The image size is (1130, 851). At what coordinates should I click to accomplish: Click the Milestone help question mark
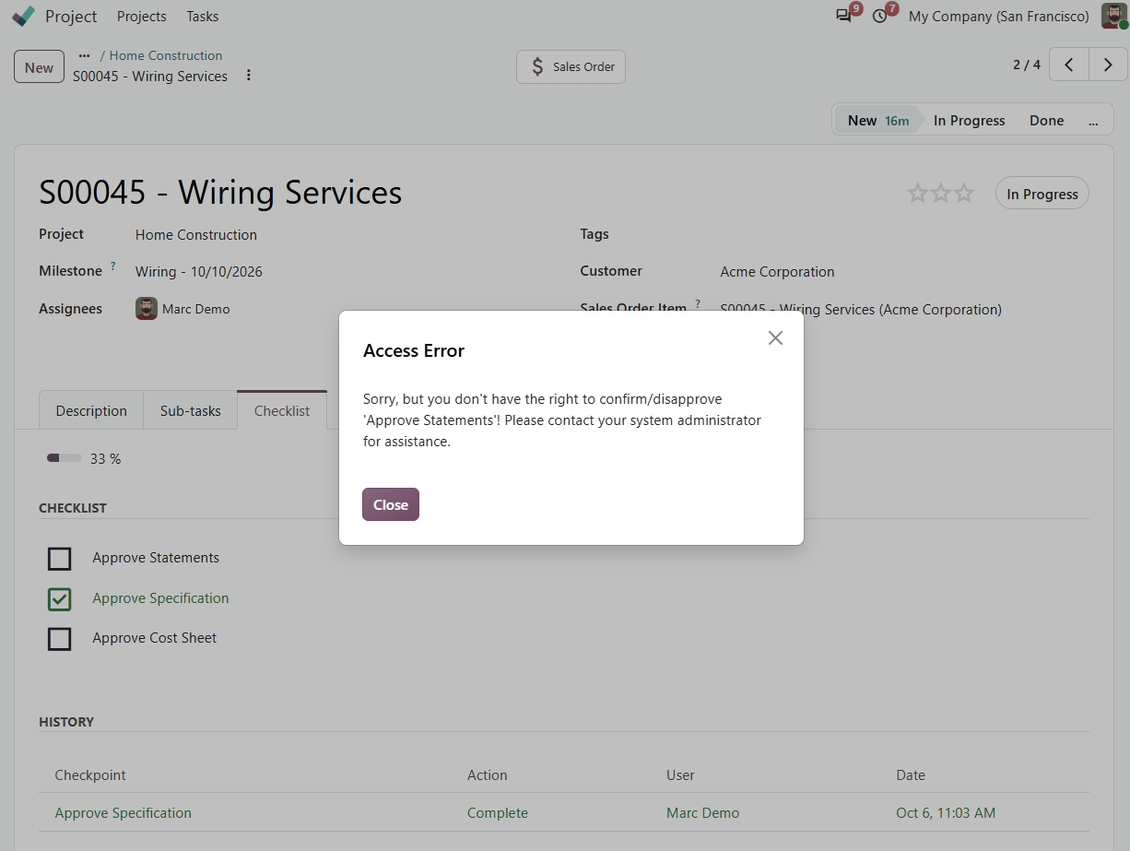tap(113, 266)
